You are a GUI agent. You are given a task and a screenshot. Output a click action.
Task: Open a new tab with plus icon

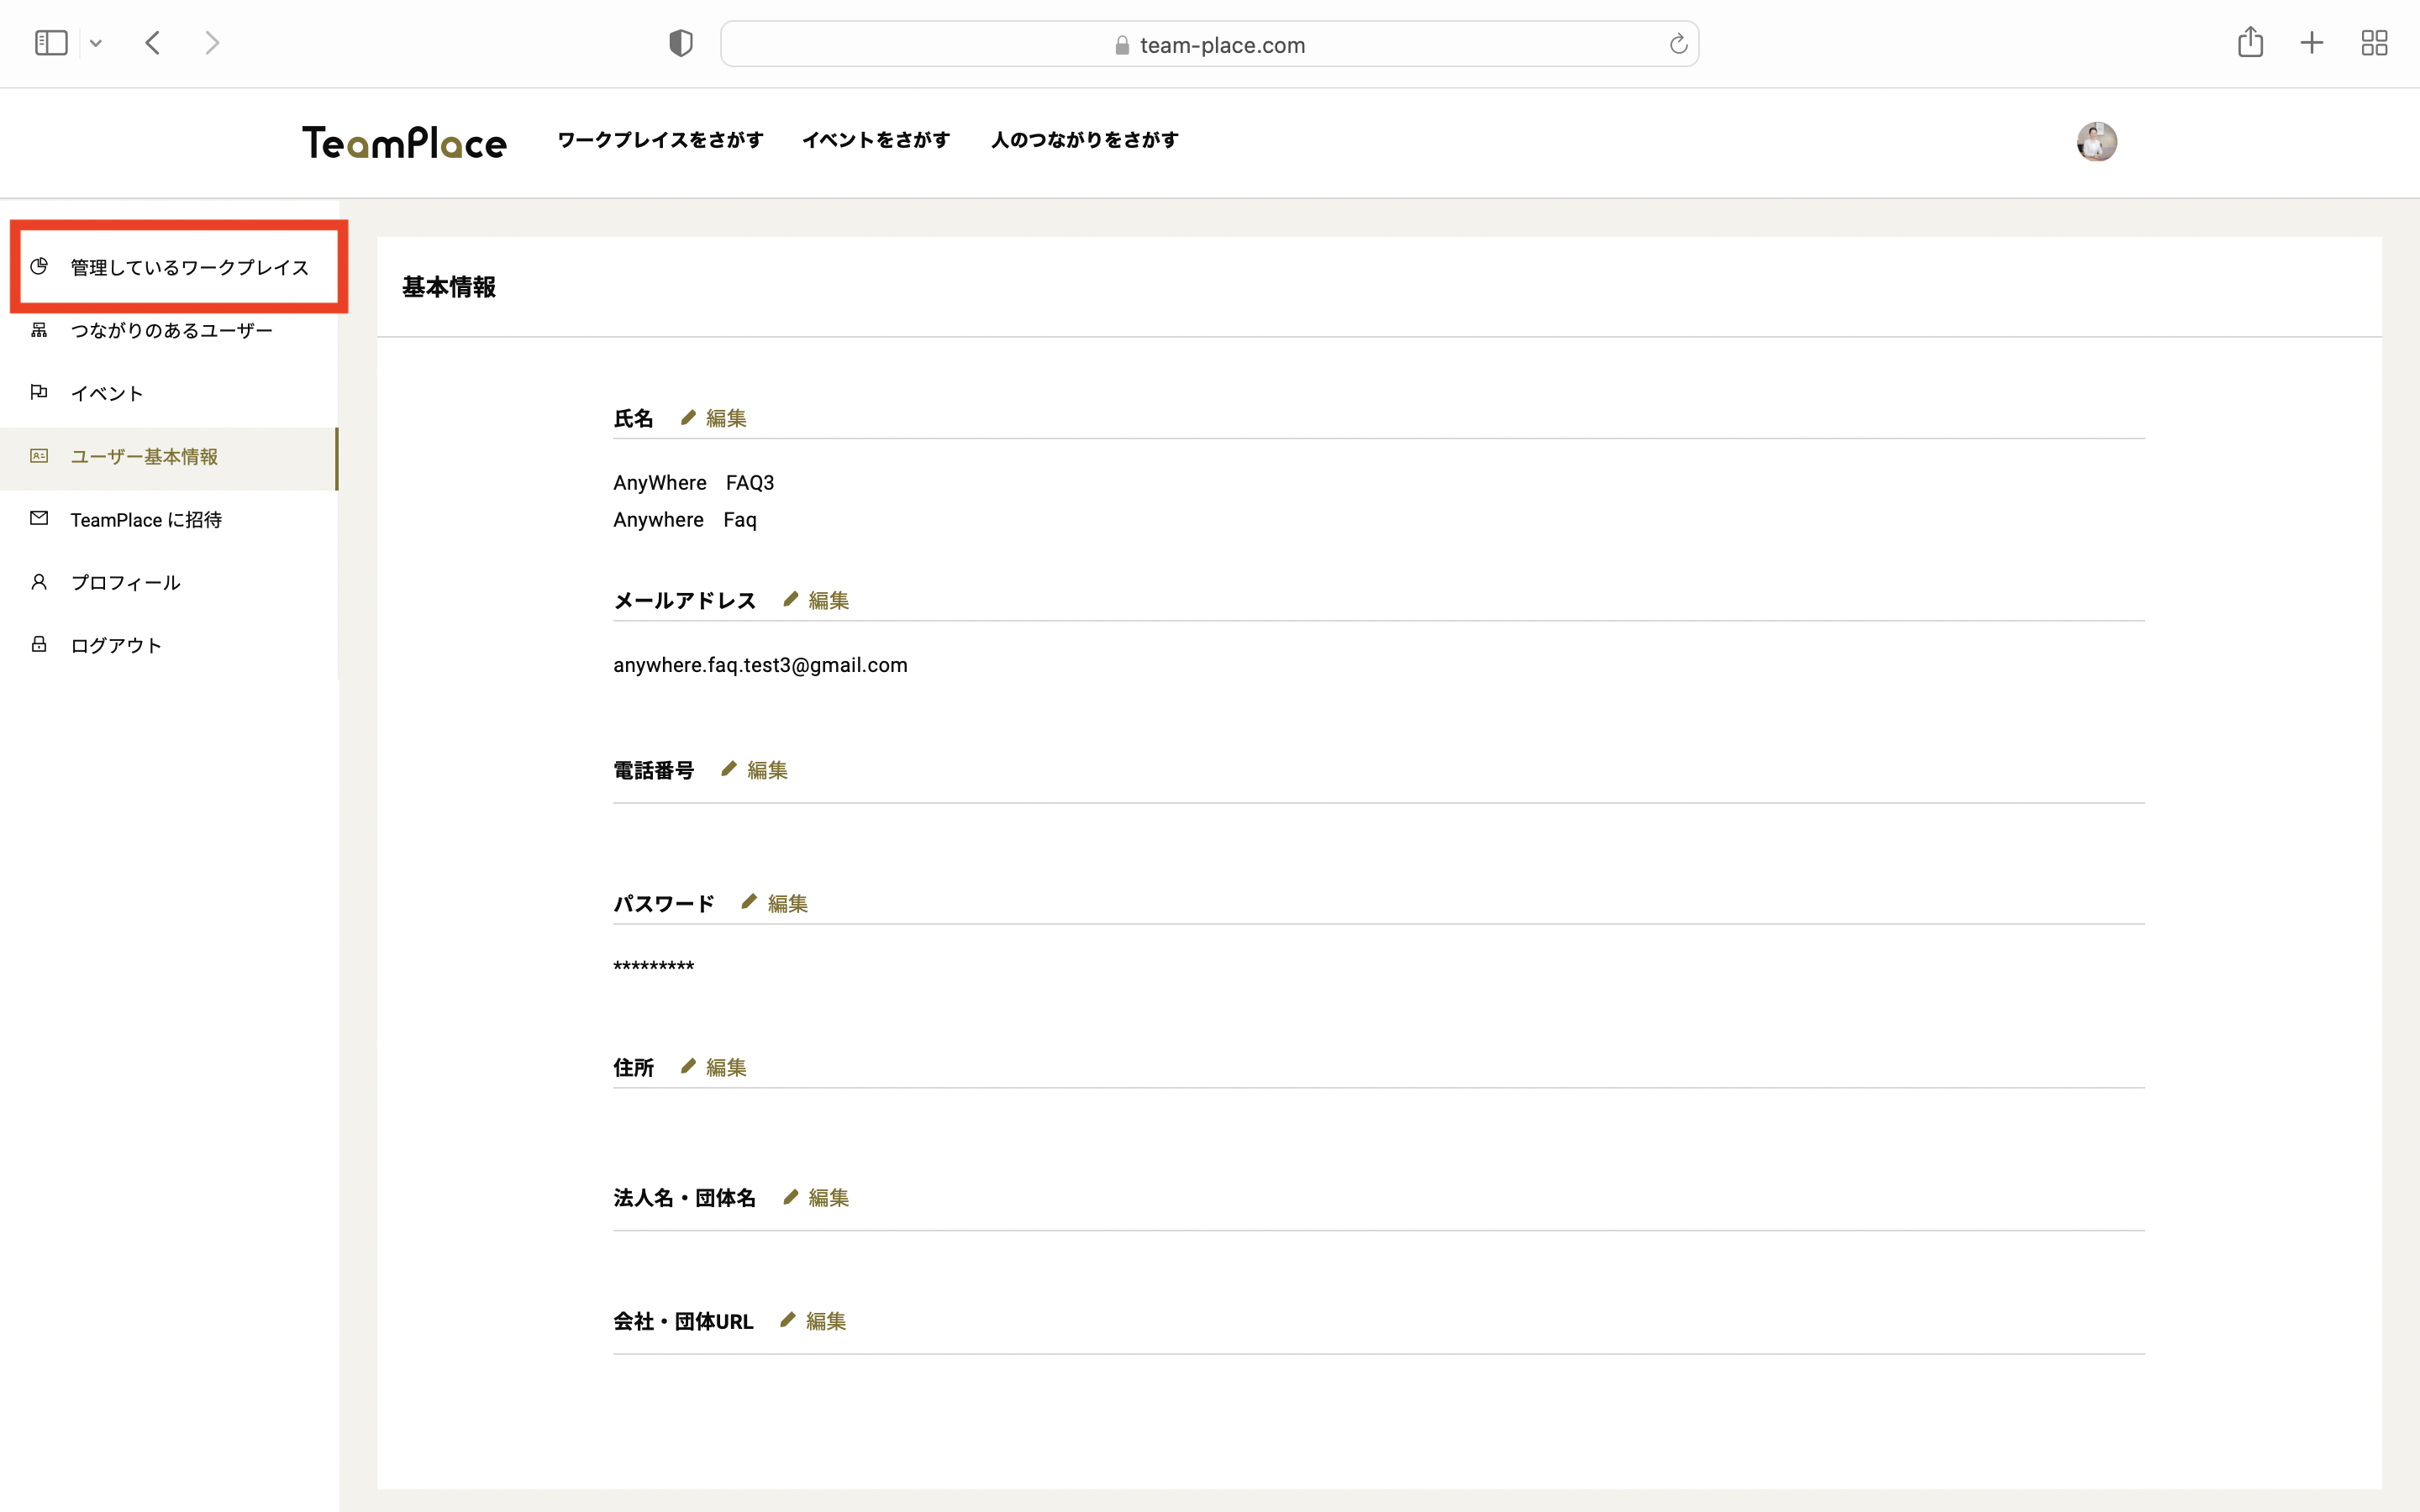point(2312,43)
